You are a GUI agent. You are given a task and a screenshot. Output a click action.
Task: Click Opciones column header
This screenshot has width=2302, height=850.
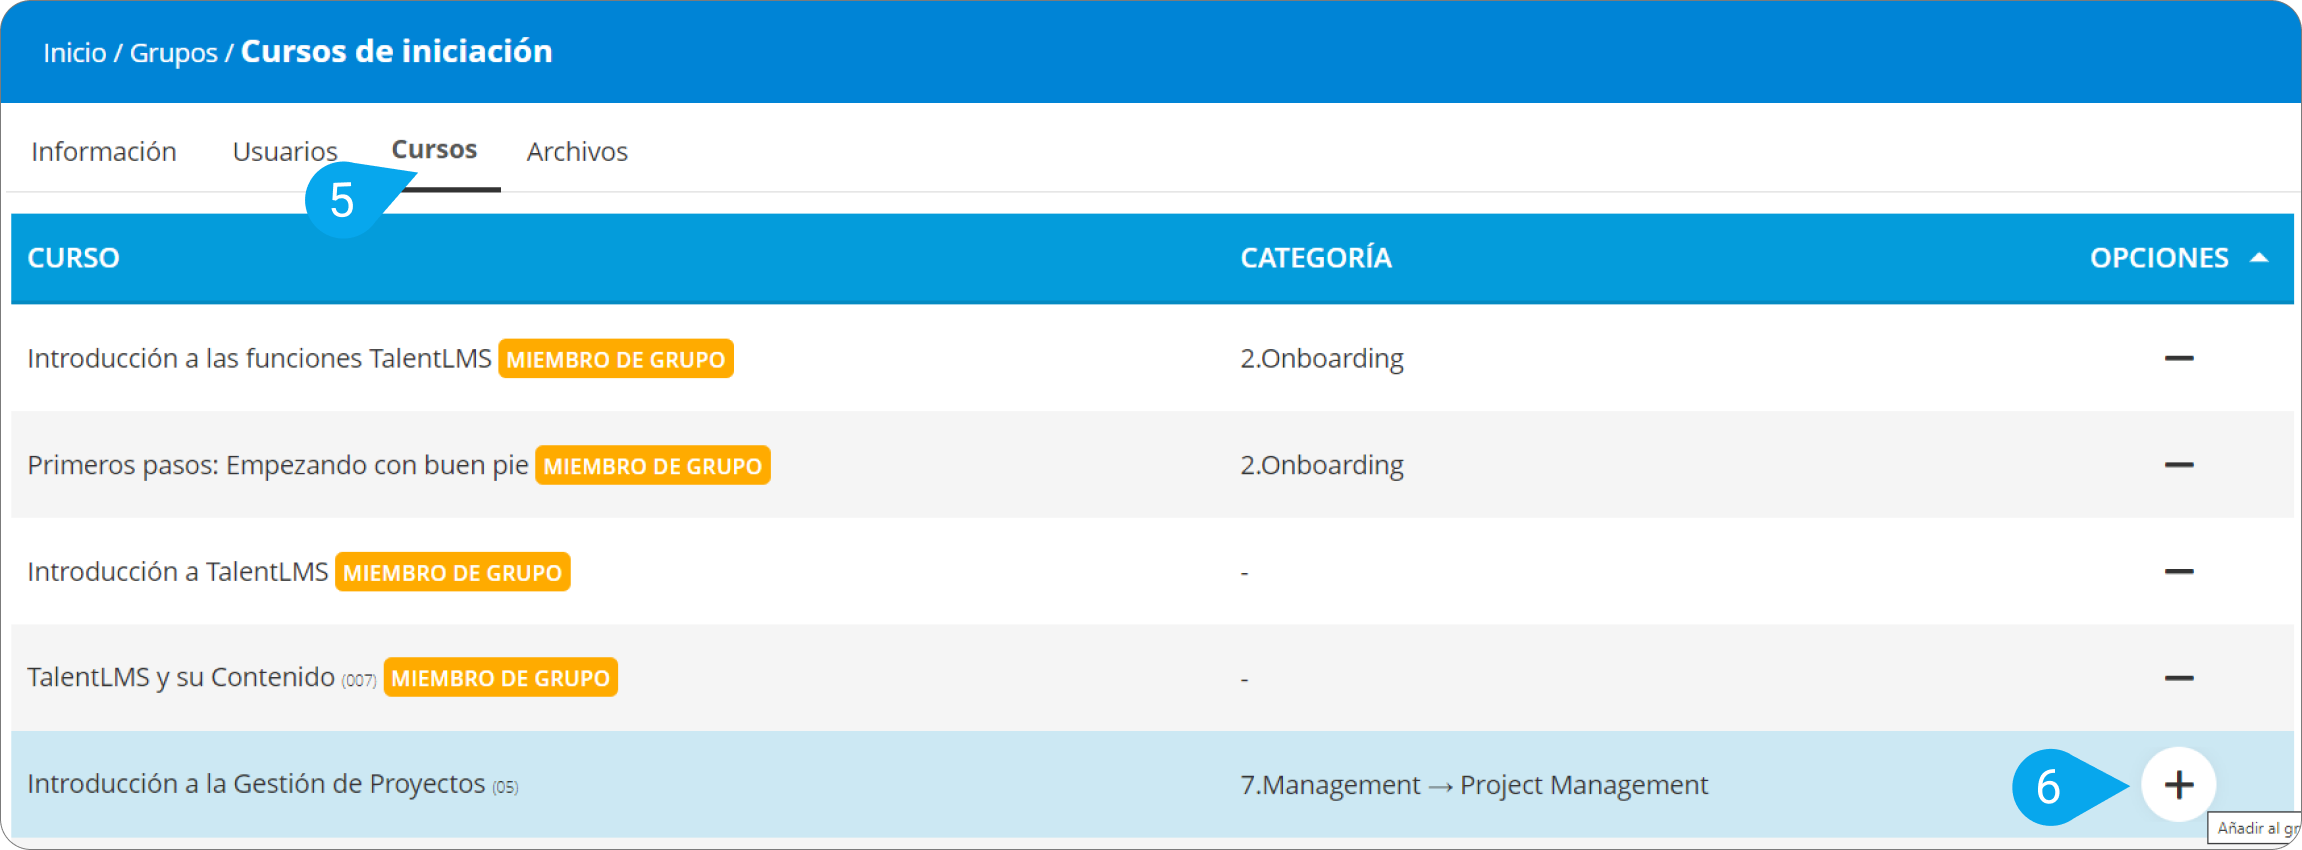[2159, 258]
